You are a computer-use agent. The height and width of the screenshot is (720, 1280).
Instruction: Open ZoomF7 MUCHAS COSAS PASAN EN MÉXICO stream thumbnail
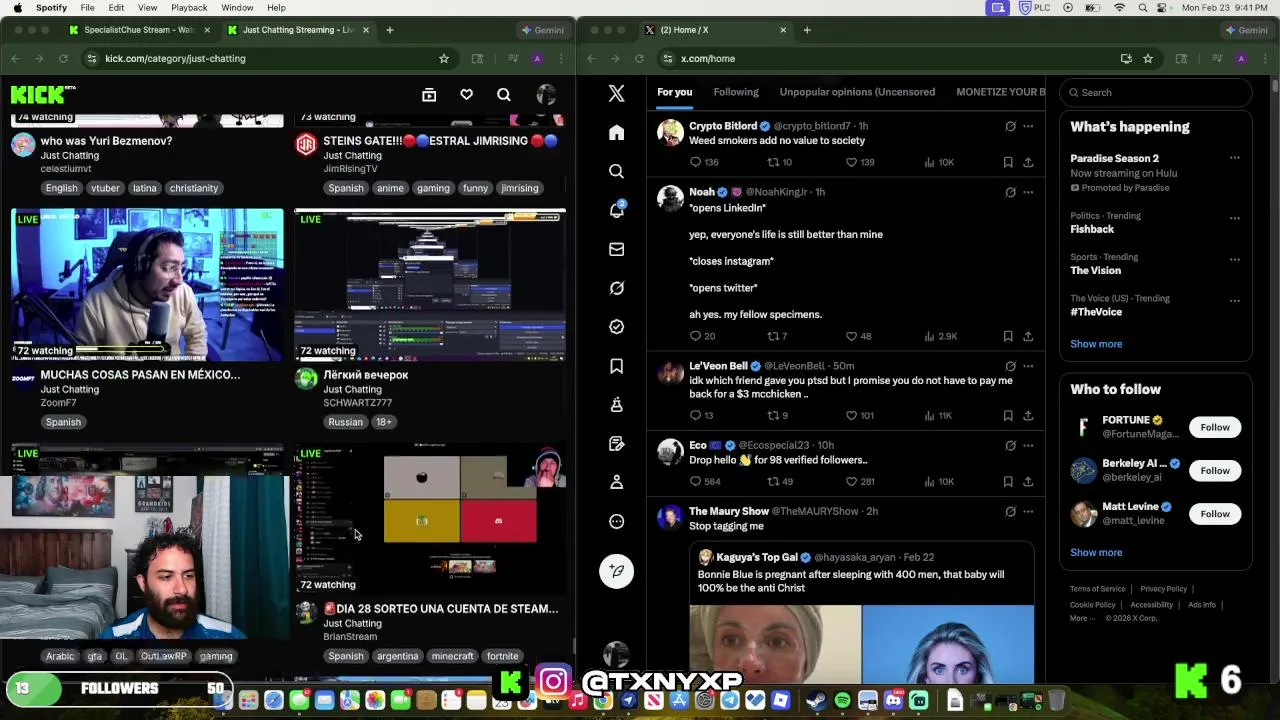[147, 285]
